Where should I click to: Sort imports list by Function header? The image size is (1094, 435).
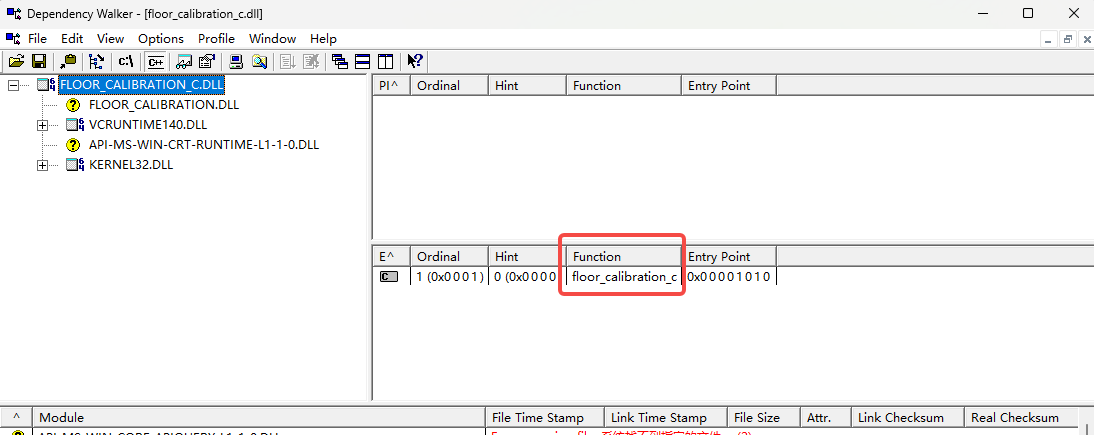623,86
